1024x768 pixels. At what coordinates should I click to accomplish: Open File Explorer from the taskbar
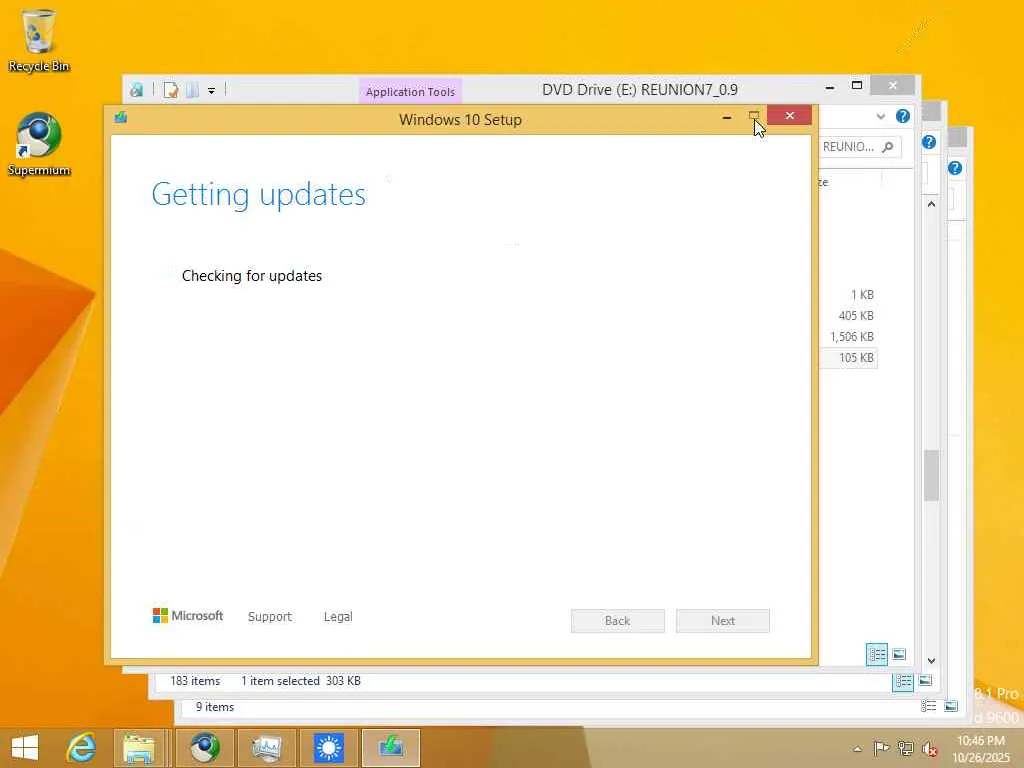coord(139,748)
